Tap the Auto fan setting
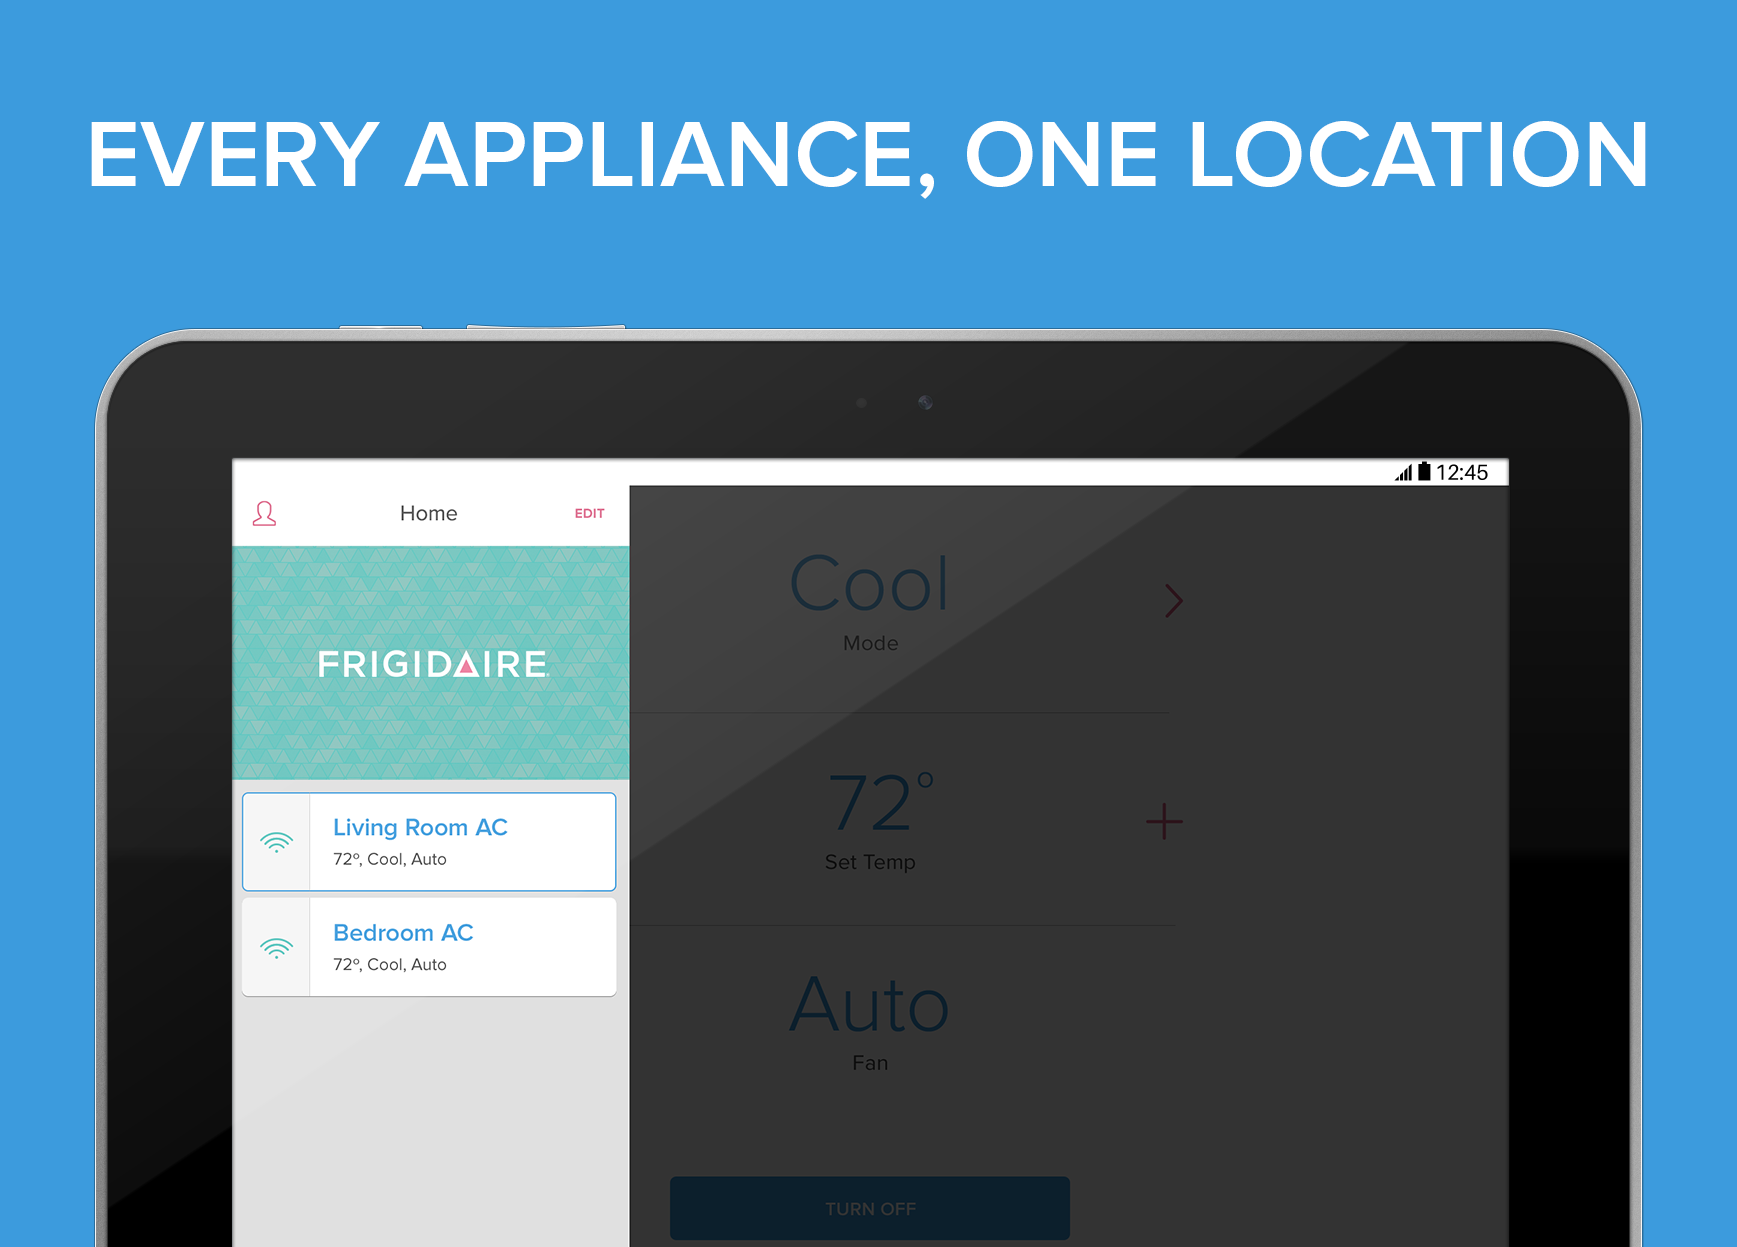 point(869,1006)
